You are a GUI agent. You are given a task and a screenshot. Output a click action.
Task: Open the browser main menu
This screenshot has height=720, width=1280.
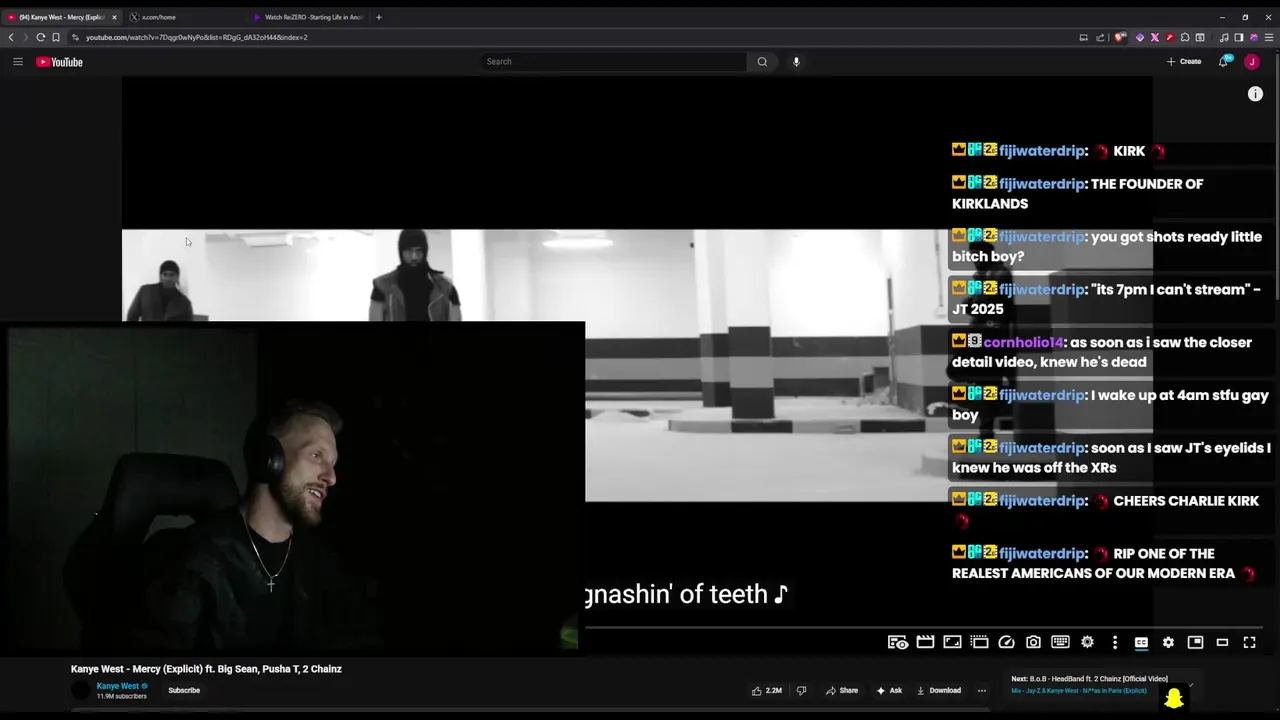coord(1269,37)
